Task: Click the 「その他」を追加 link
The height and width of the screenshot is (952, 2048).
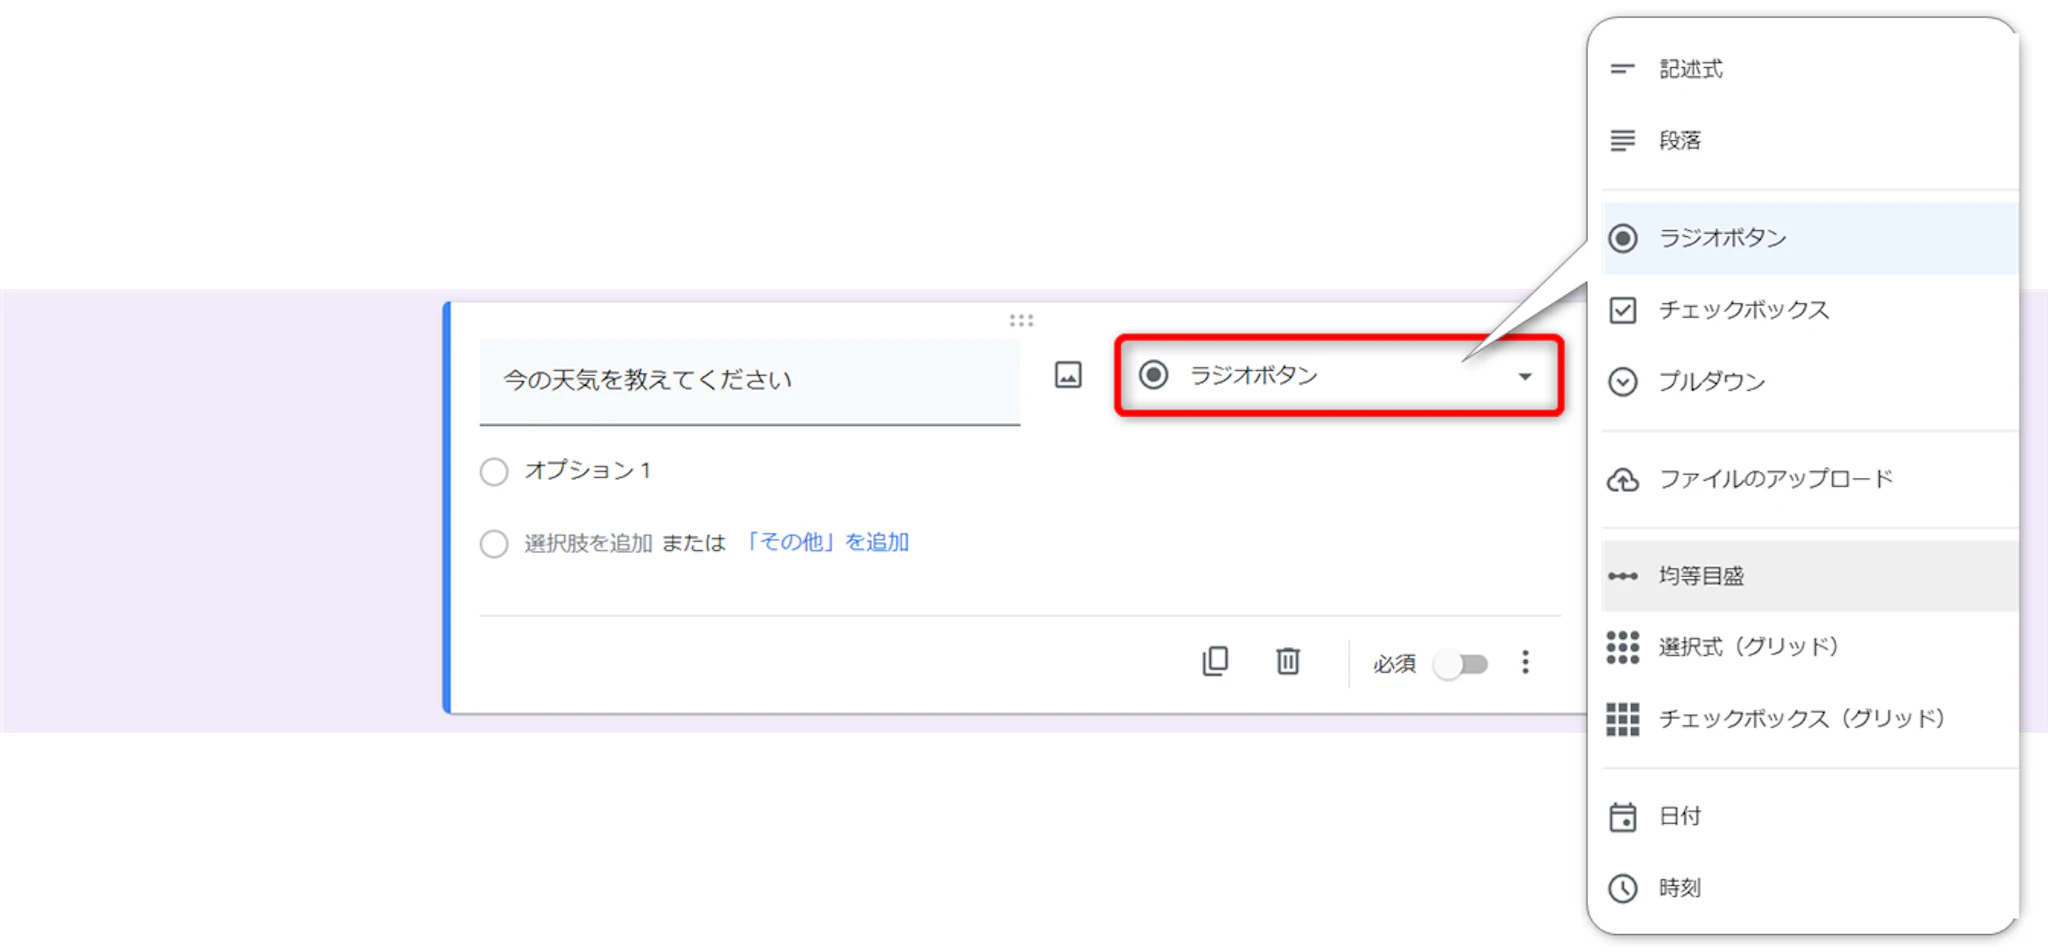Action: coord(825,542)
